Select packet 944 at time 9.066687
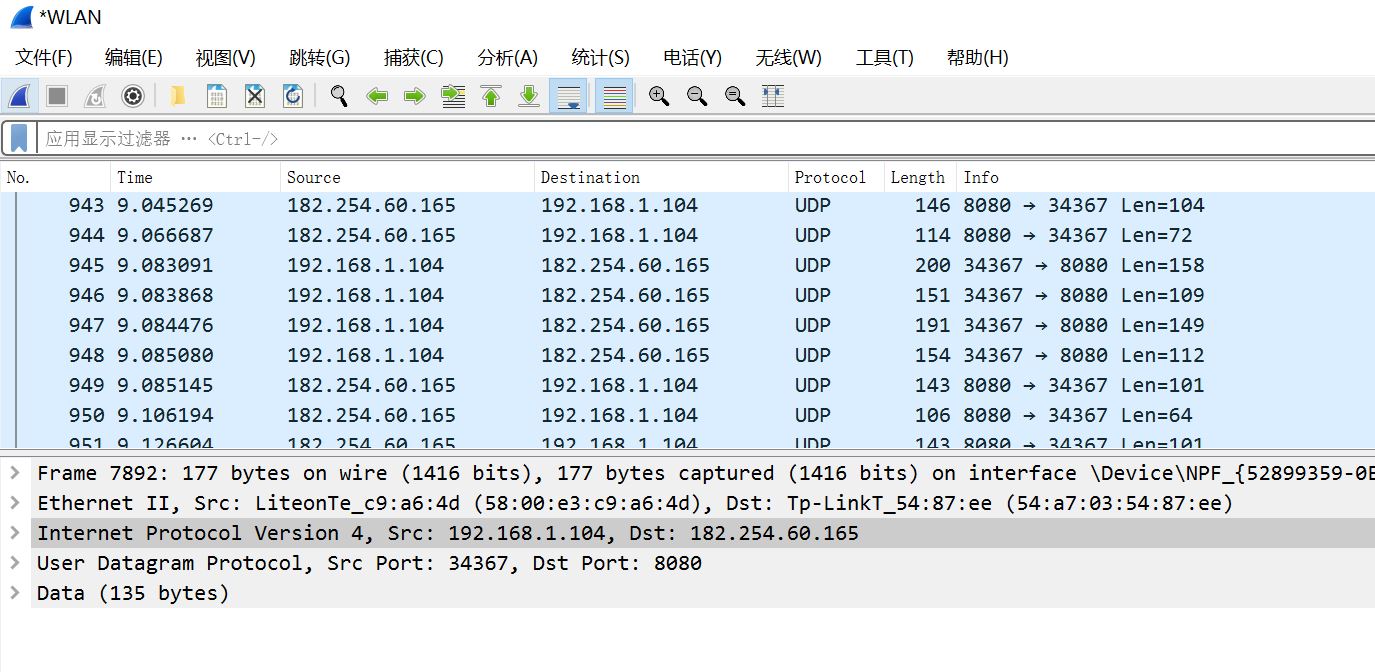The height and width of the screenshot is (672, 1375). point(687,235)
